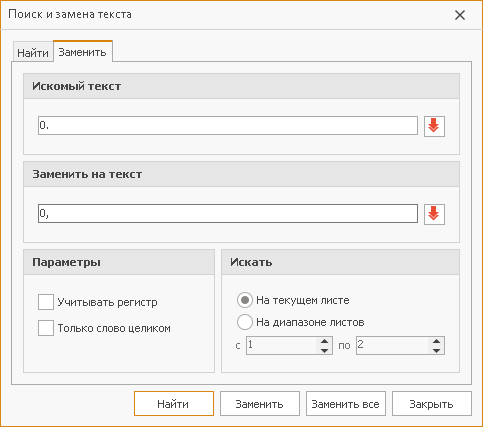Decrease the 'с' start sheet number

coord(324,350)
